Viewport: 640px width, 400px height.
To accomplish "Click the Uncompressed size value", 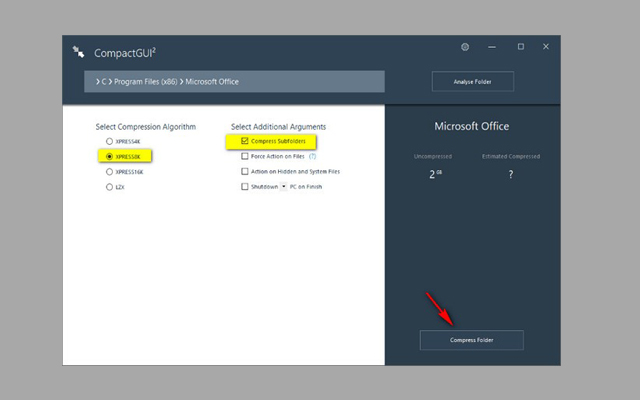I will coord(435,174).
